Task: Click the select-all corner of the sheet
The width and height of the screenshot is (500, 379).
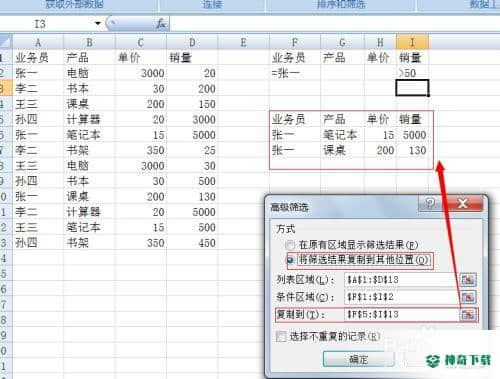Action: coord(6,42)
